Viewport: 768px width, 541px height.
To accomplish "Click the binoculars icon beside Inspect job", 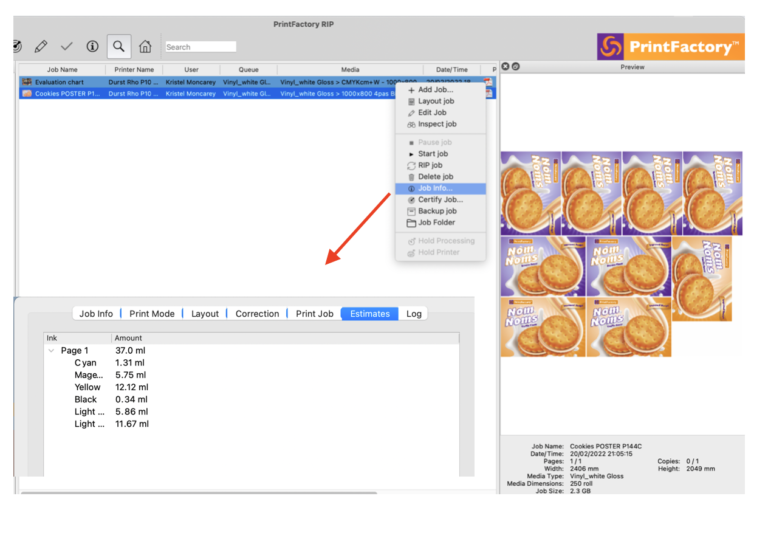I will (x=411, y=125).
